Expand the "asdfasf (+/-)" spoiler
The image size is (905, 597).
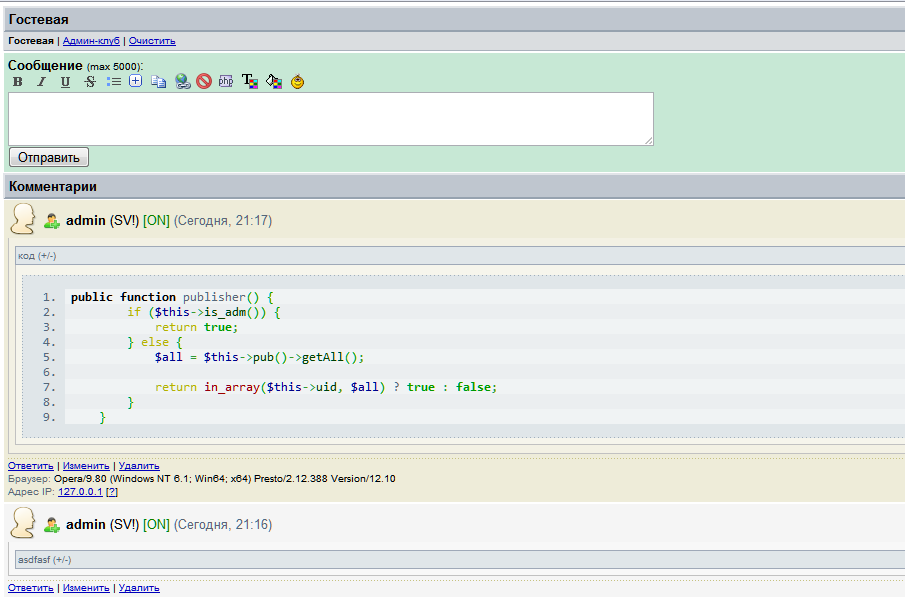(44, 560)
